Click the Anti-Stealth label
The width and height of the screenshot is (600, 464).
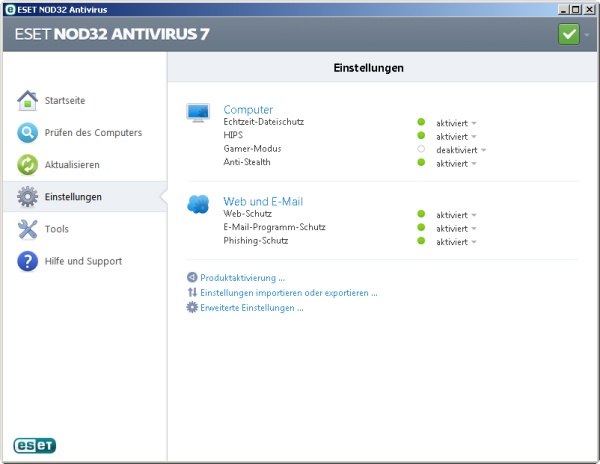coord(247,162)
